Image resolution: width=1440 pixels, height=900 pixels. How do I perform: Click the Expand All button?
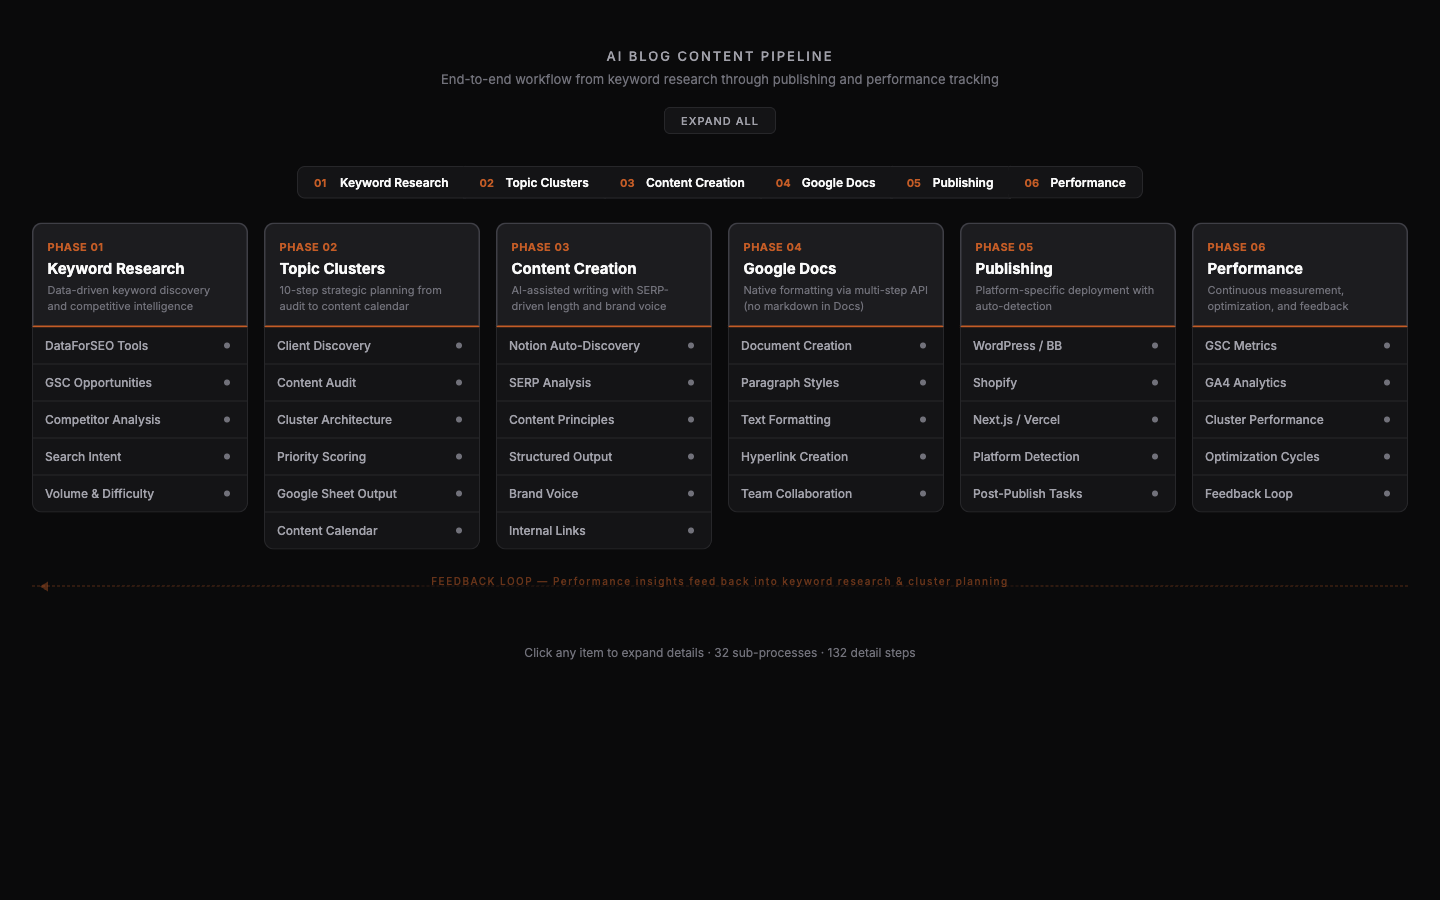coord(719,121)
